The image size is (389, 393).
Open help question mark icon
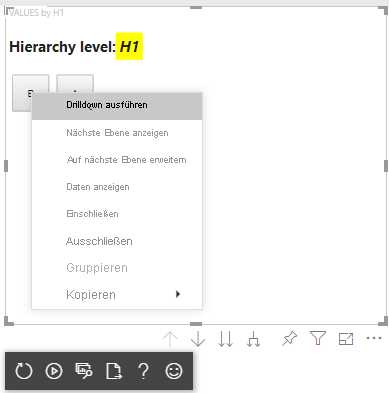pos(144,371)
